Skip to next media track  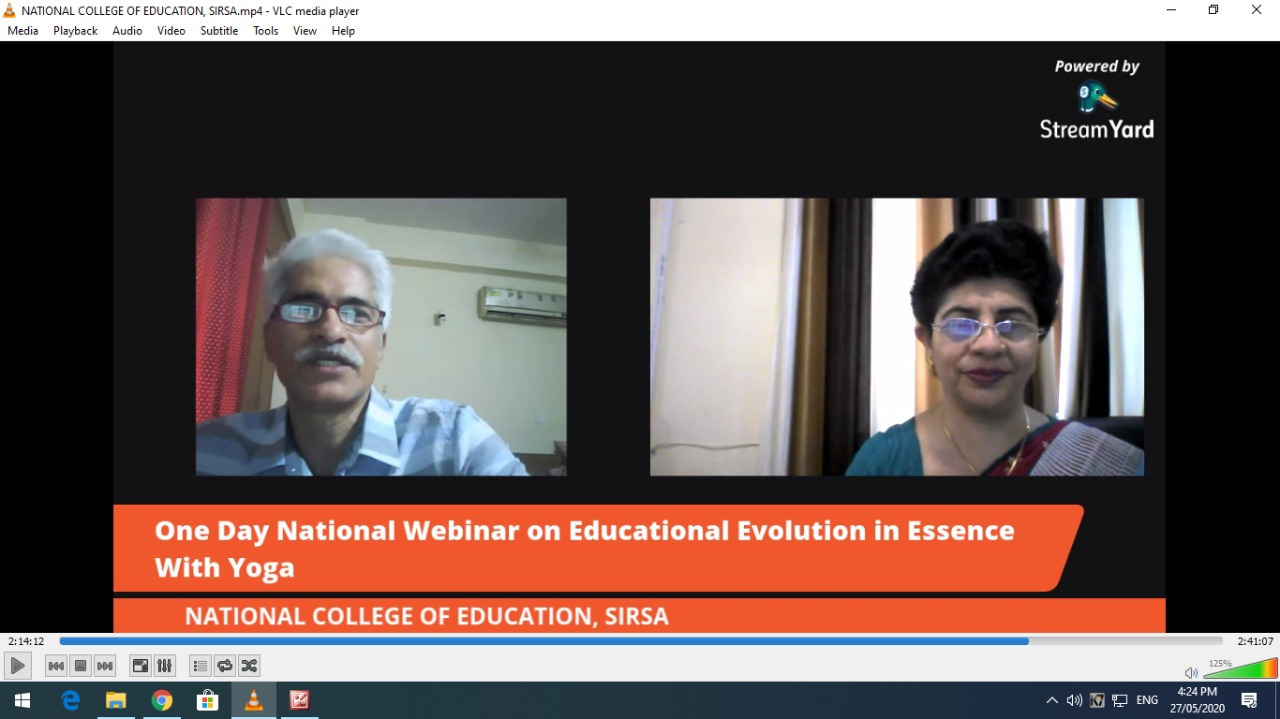tap(105, 666)
